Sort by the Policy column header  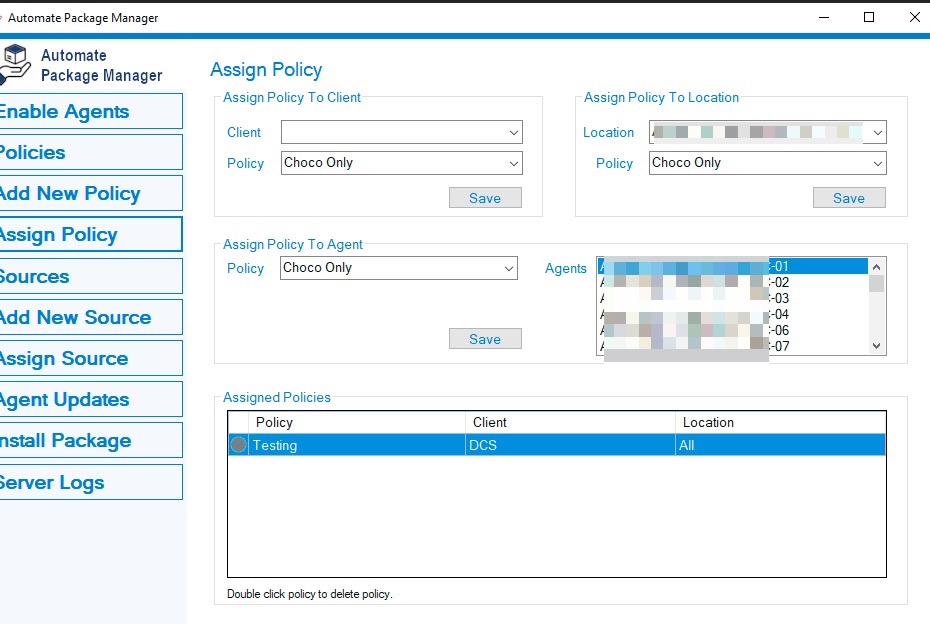pyautogui.click(x=357, y=422)
